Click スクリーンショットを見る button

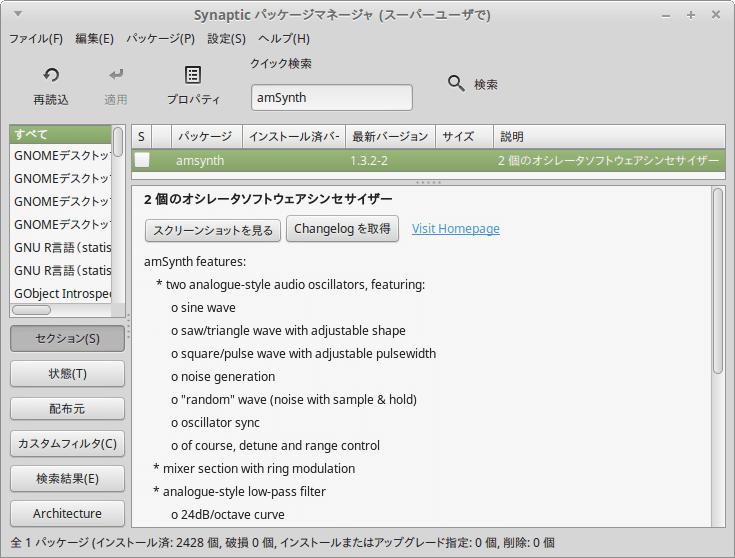coord(213,230)
